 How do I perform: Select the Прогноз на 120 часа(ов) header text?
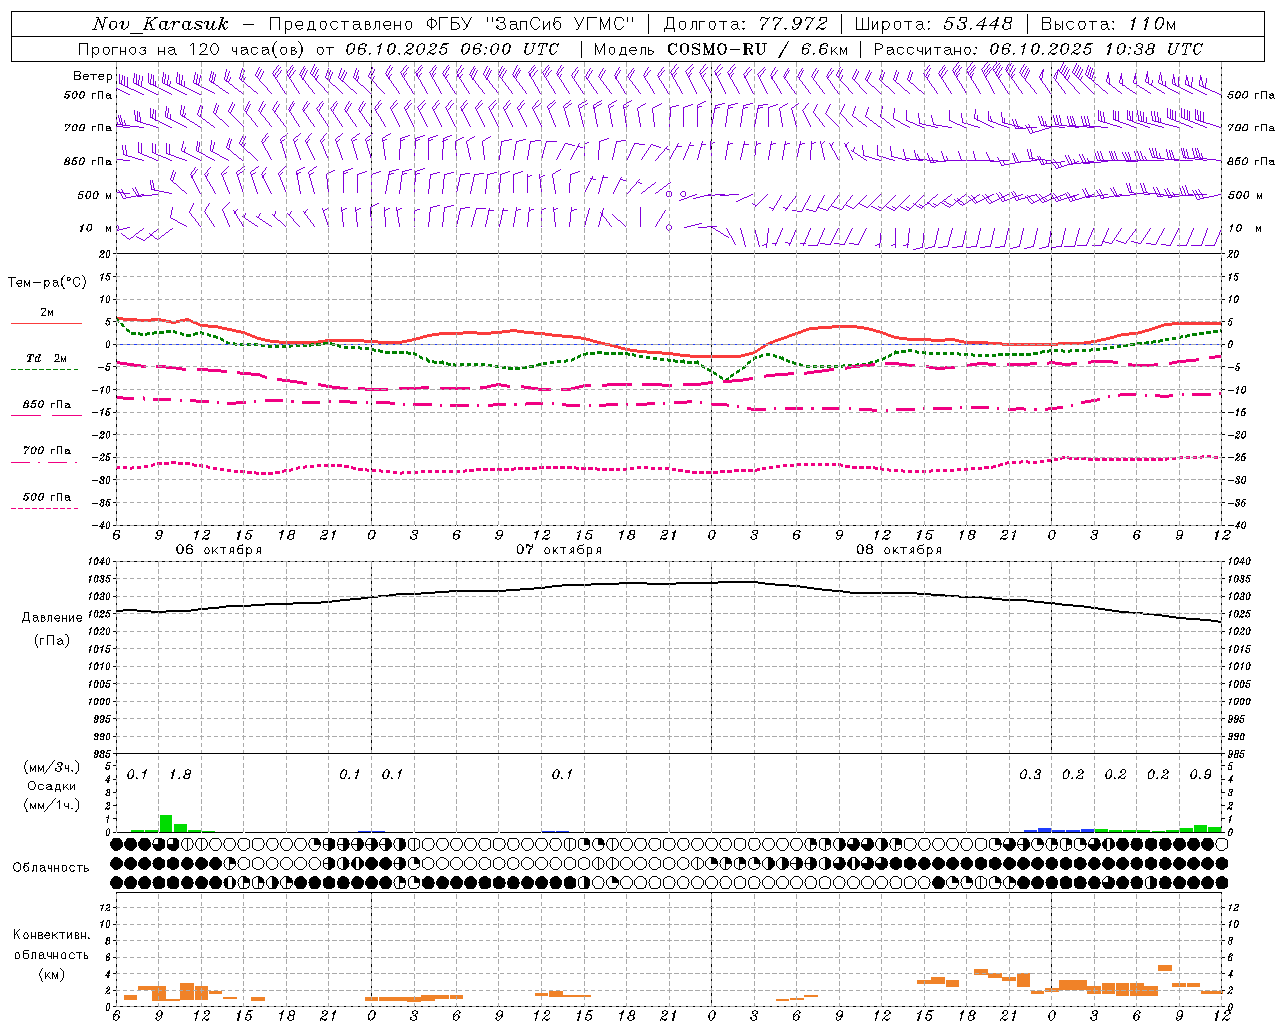tap(193, 49)
